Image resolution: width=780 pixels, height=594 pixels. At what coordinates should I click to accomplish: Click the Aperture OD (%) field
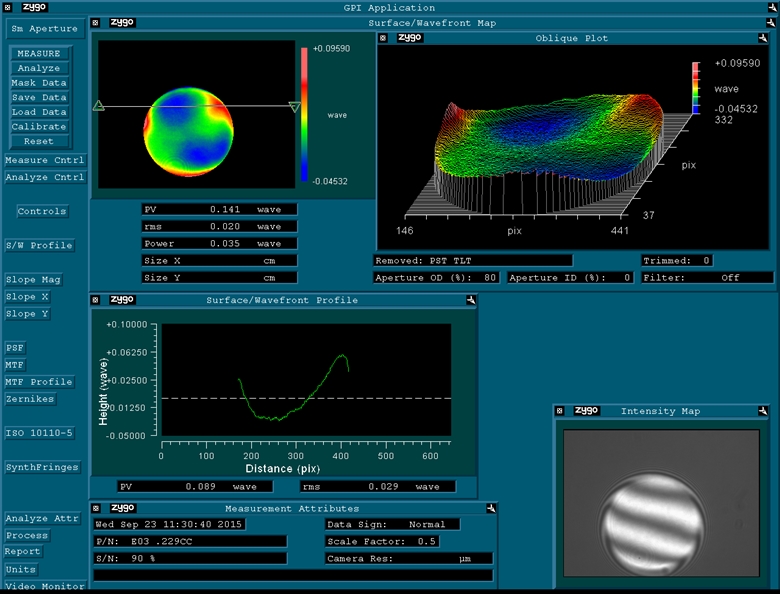[437, 277]
